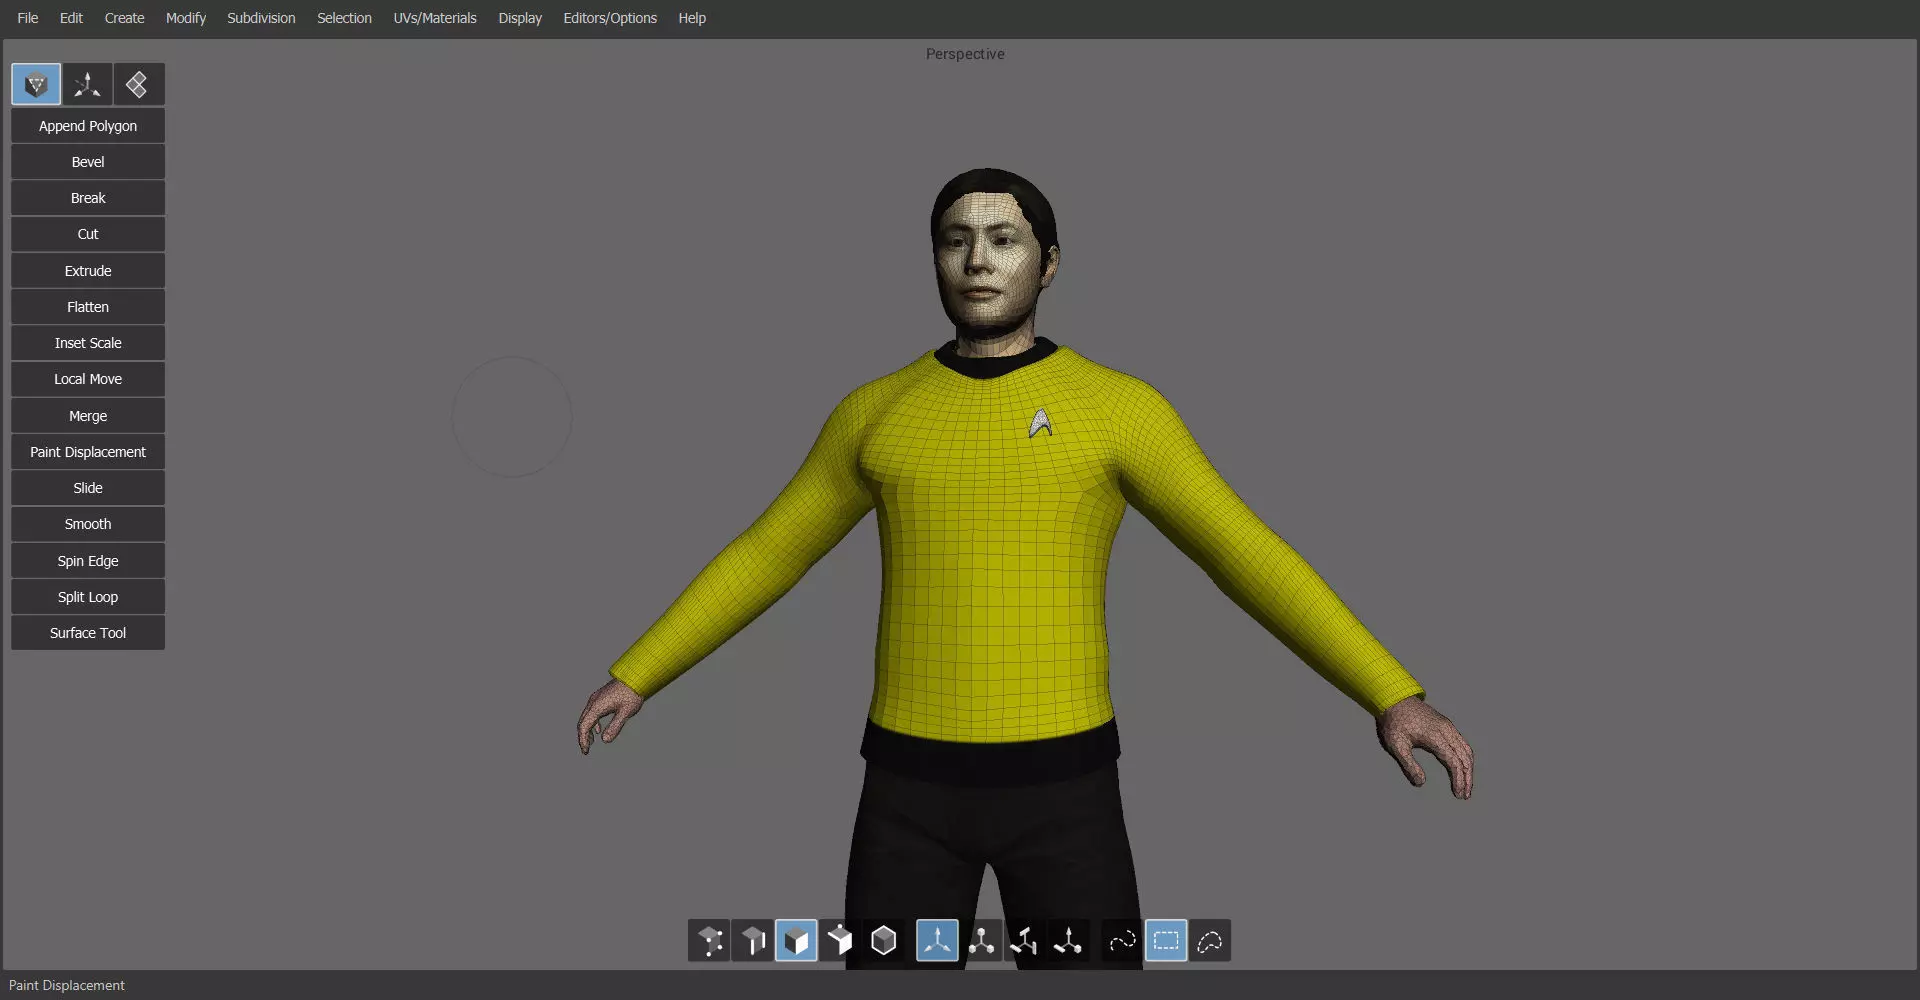Choose the paint selection squiggle icon
Image resolution: width=1920 pixels, height=1000 pixels.
[1122, 941]
